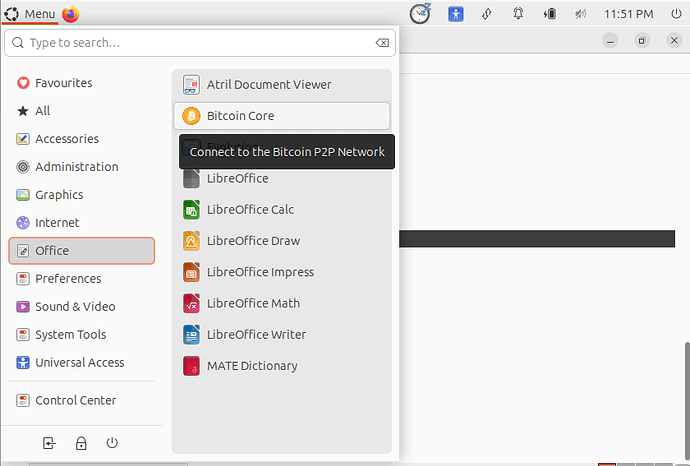Click the network connection indicator
The image size is (690, 466).
tap(487, 14)
